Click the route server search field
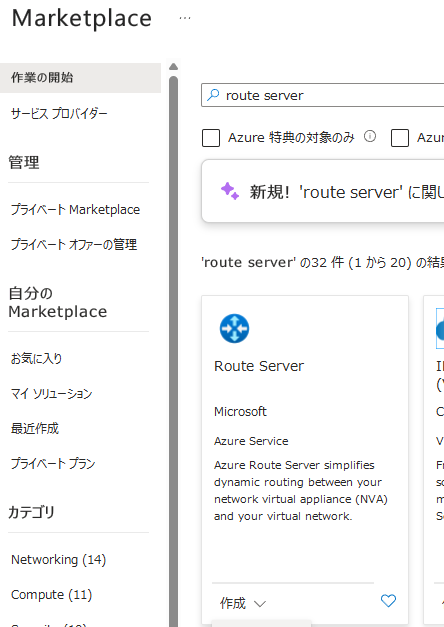The height and width of the screenshot is (627, 444). [323, 95]
